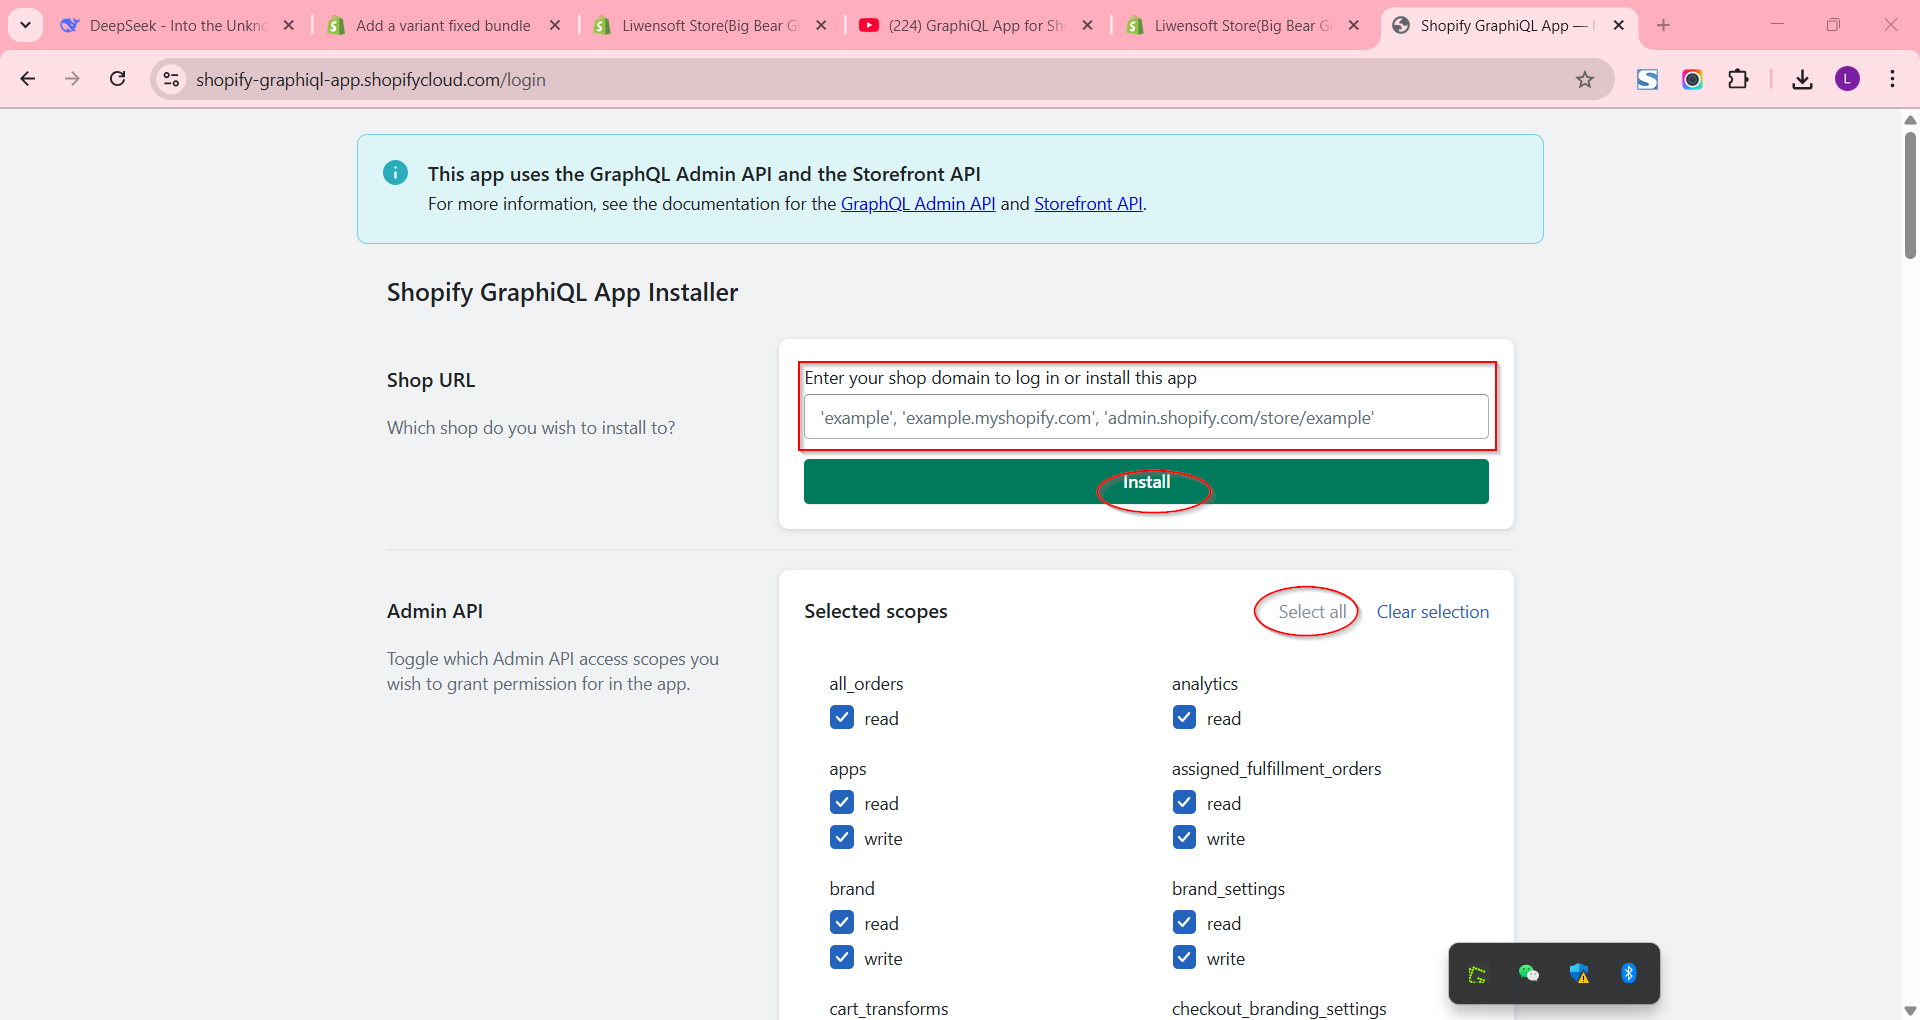Click the blue S extension icon
Screen dimensions: 1920x1020
click(1647, 79)
